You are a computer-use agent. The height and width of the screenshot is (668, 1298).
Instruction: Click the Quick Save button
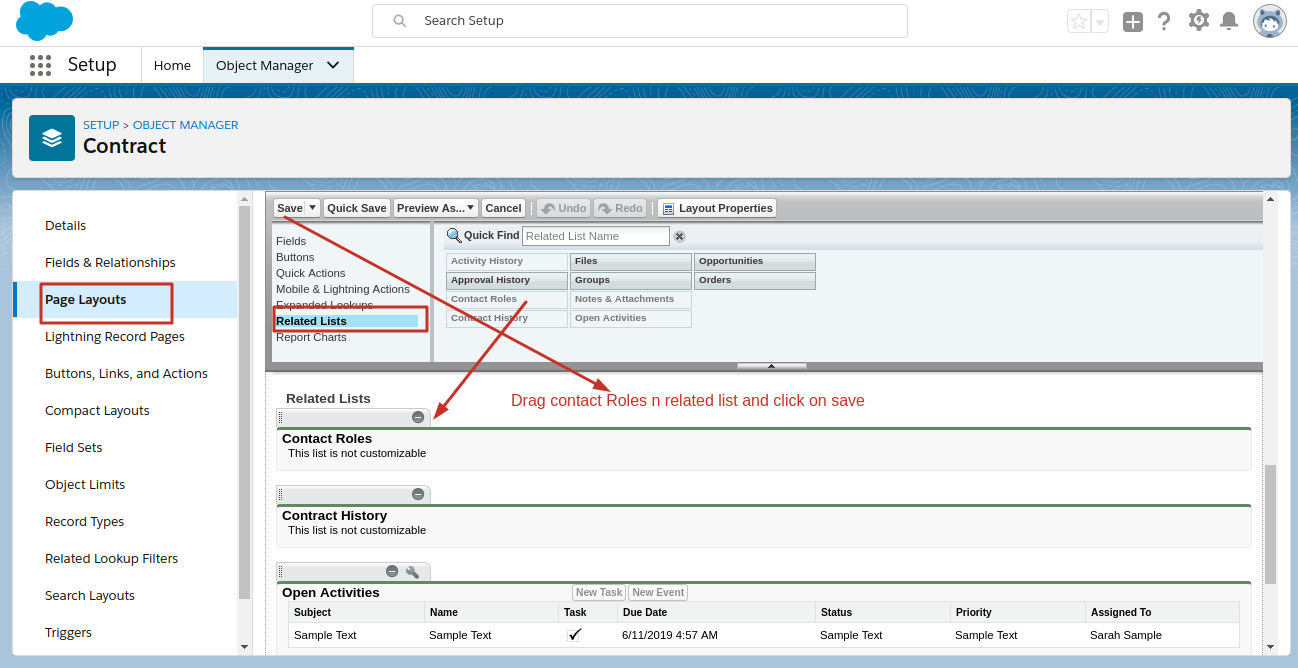tap(356, 208)
